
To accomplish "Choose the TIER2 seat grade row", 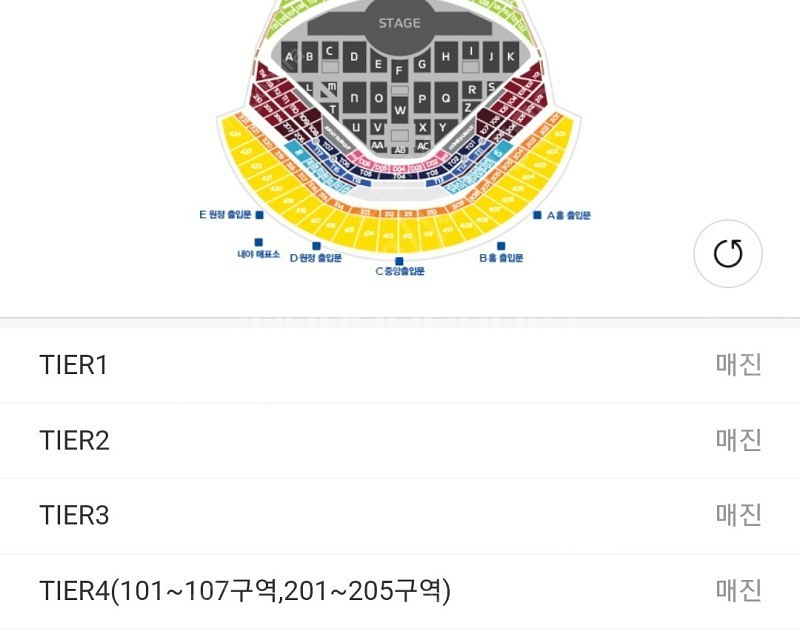I will coord(400,440).
